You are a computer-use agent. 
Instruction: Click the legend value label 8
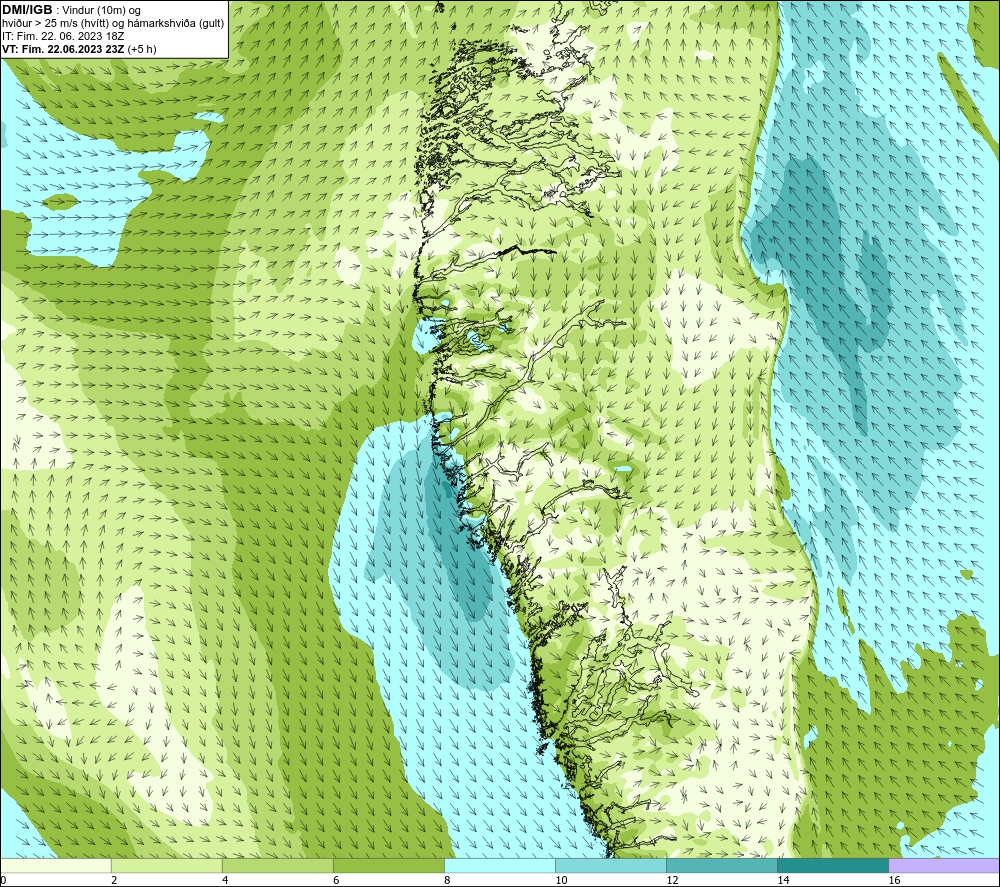coord(447,880)
